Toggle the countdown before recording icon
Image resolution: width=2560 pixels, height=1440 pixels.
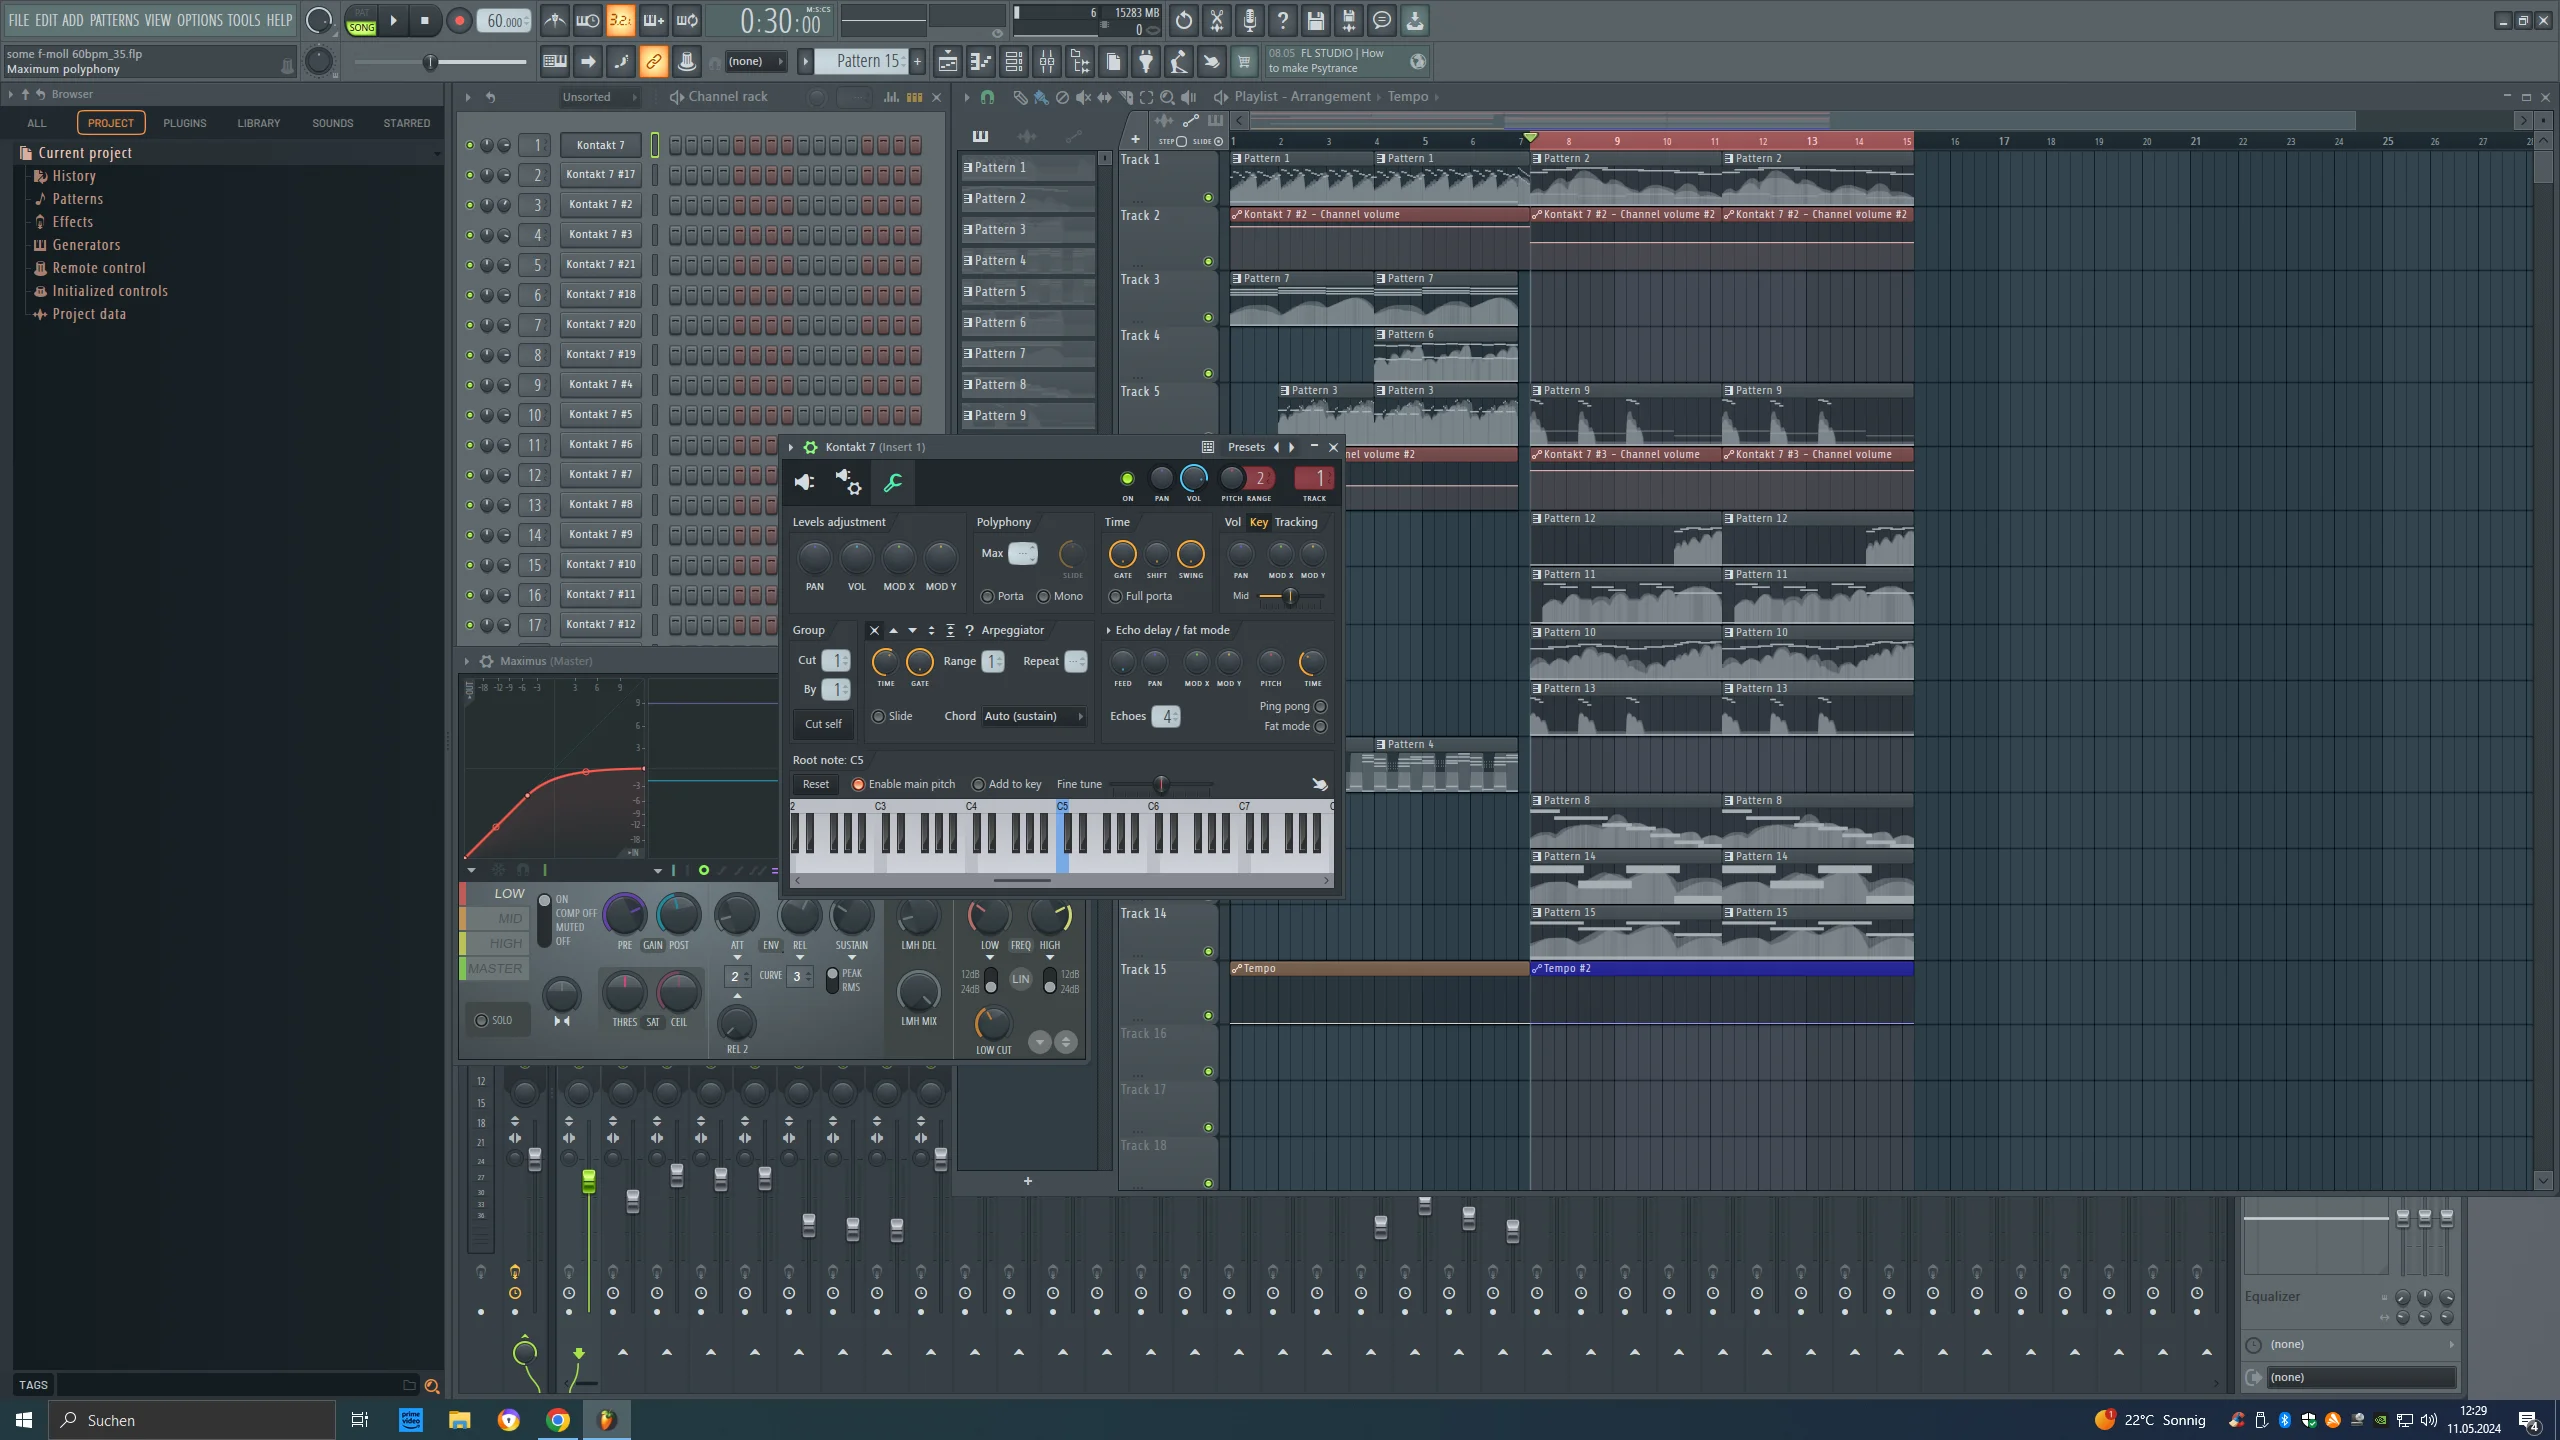tap(620, 20)
